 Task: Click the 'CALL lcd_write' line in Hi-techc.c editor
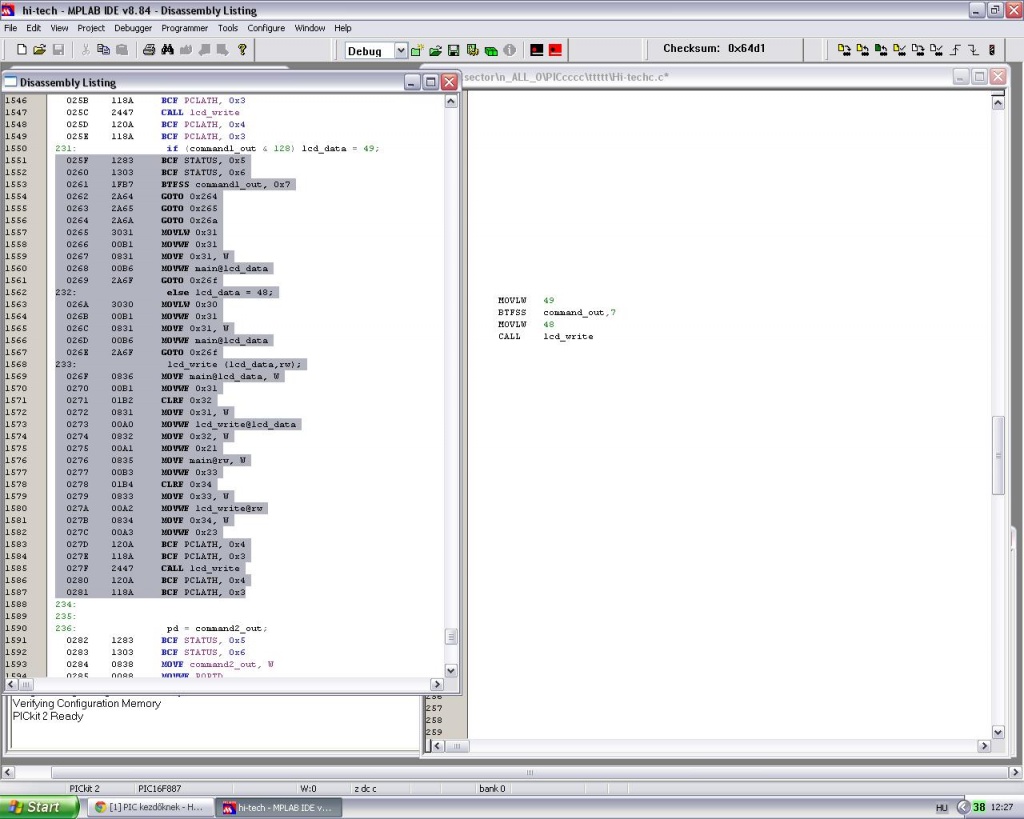click(x=545, y=336)
